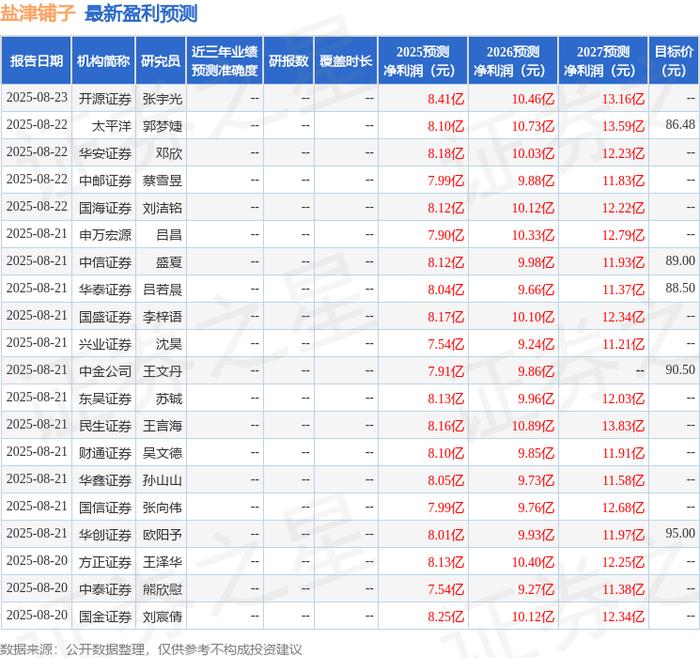Select the 财通证券 institution cell
This screenshot has width=700, height=658.
105,453
